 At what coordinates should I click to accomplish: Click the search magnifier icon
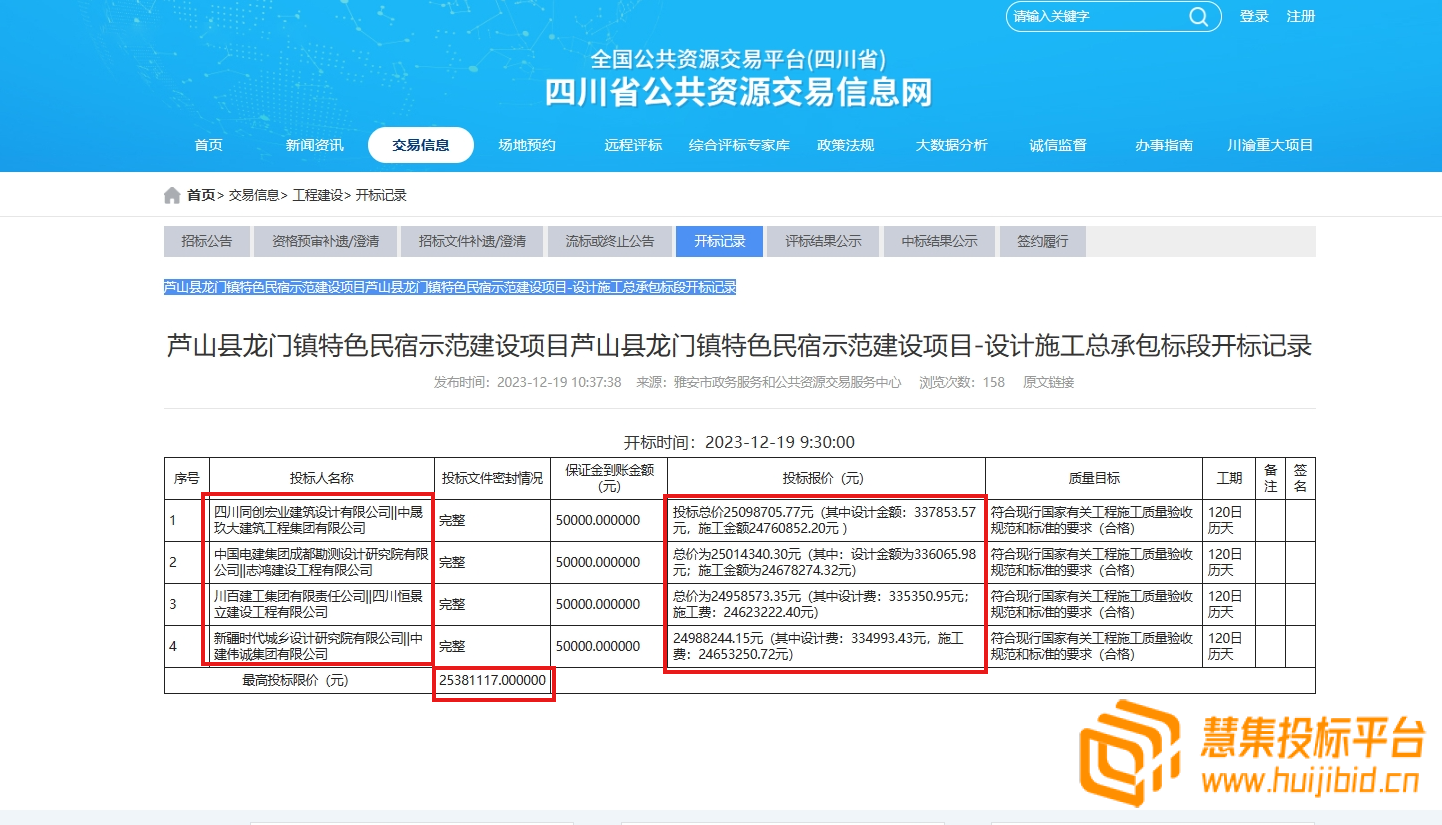point(1198,16)
